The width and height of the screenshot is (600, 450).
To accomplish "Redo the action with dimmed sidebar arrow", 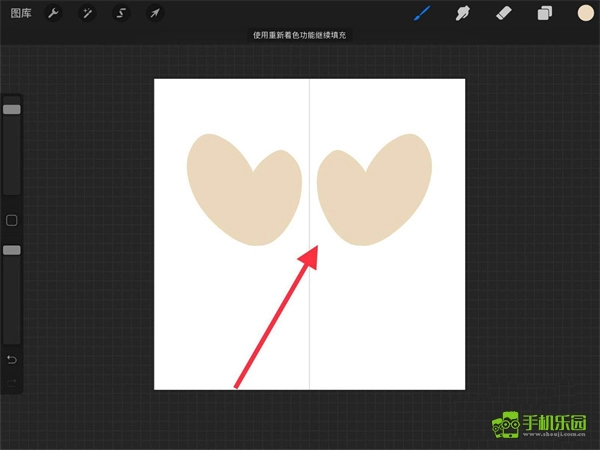I will click(x=12, y=382).
